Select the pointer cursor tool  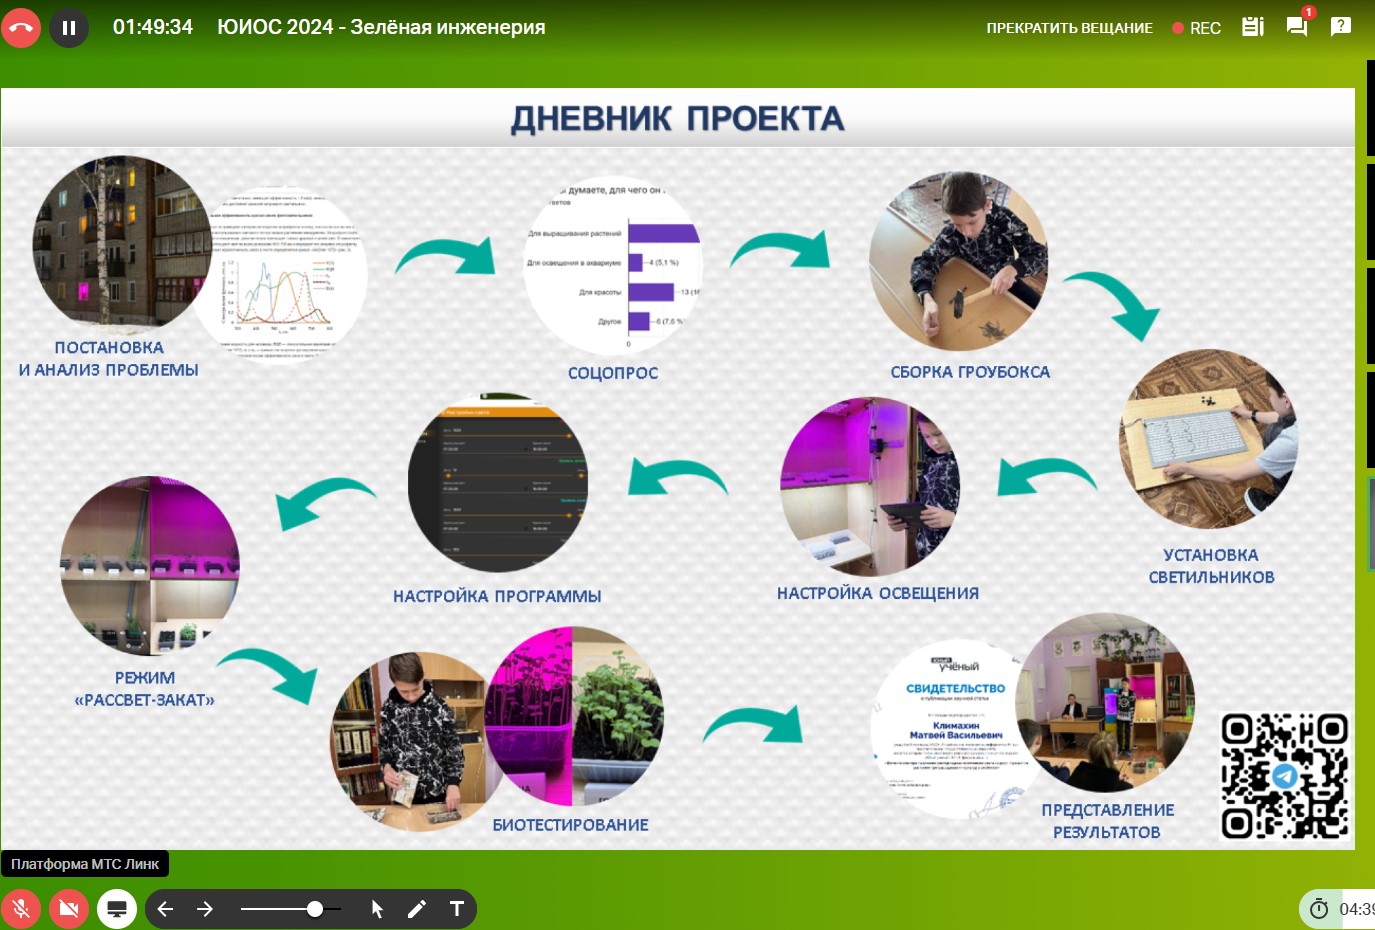377,909
